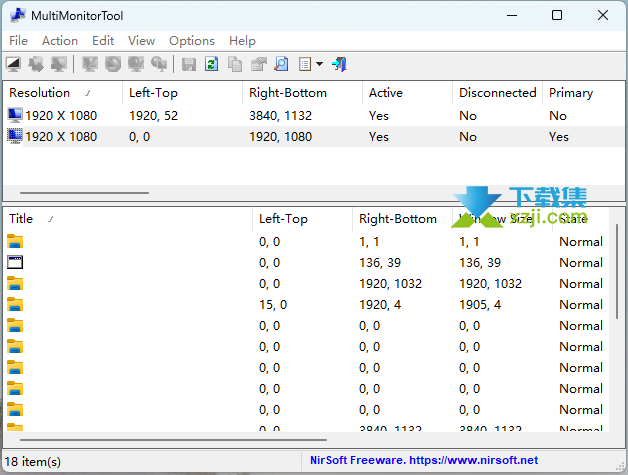The image size is (628, 475).
Task: Click the Find magnifier toolbar icon
Action: 281,64
